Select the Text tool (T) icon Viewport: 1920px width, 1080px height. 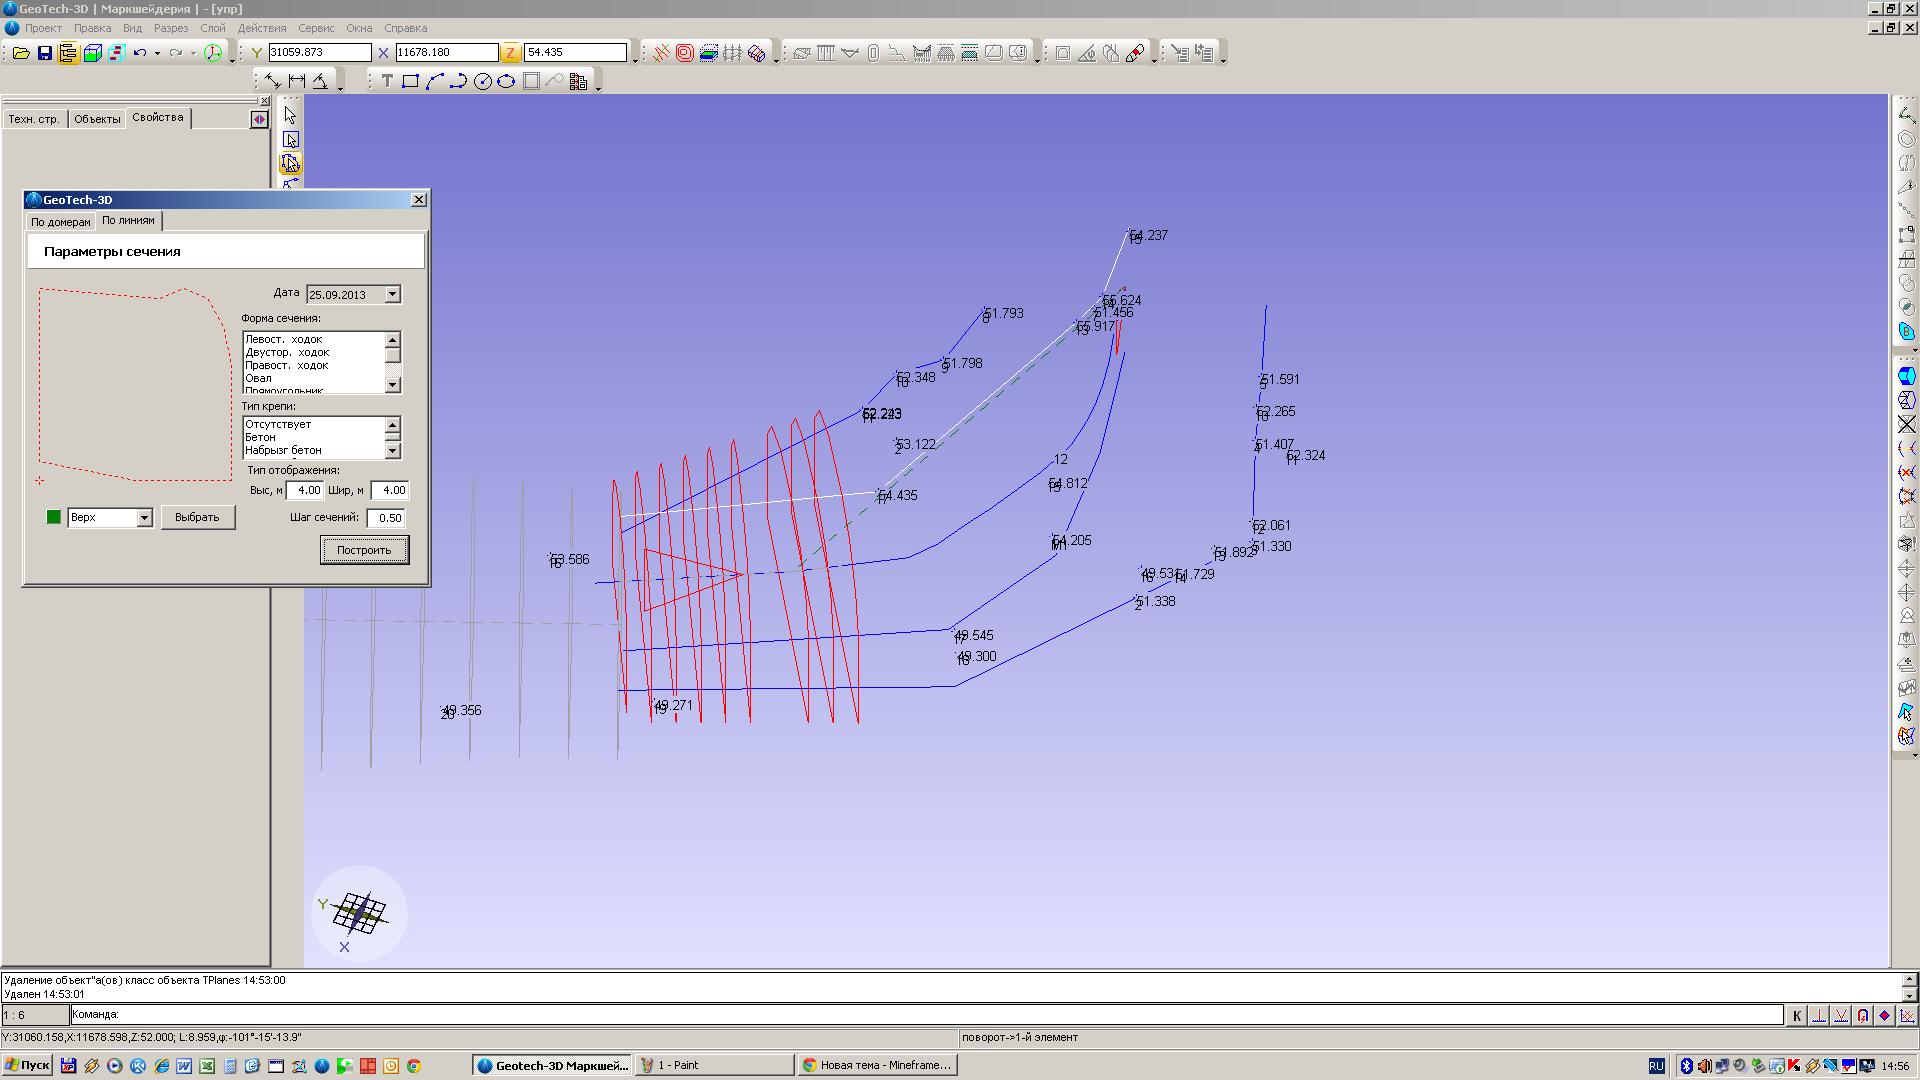(387, 82)
